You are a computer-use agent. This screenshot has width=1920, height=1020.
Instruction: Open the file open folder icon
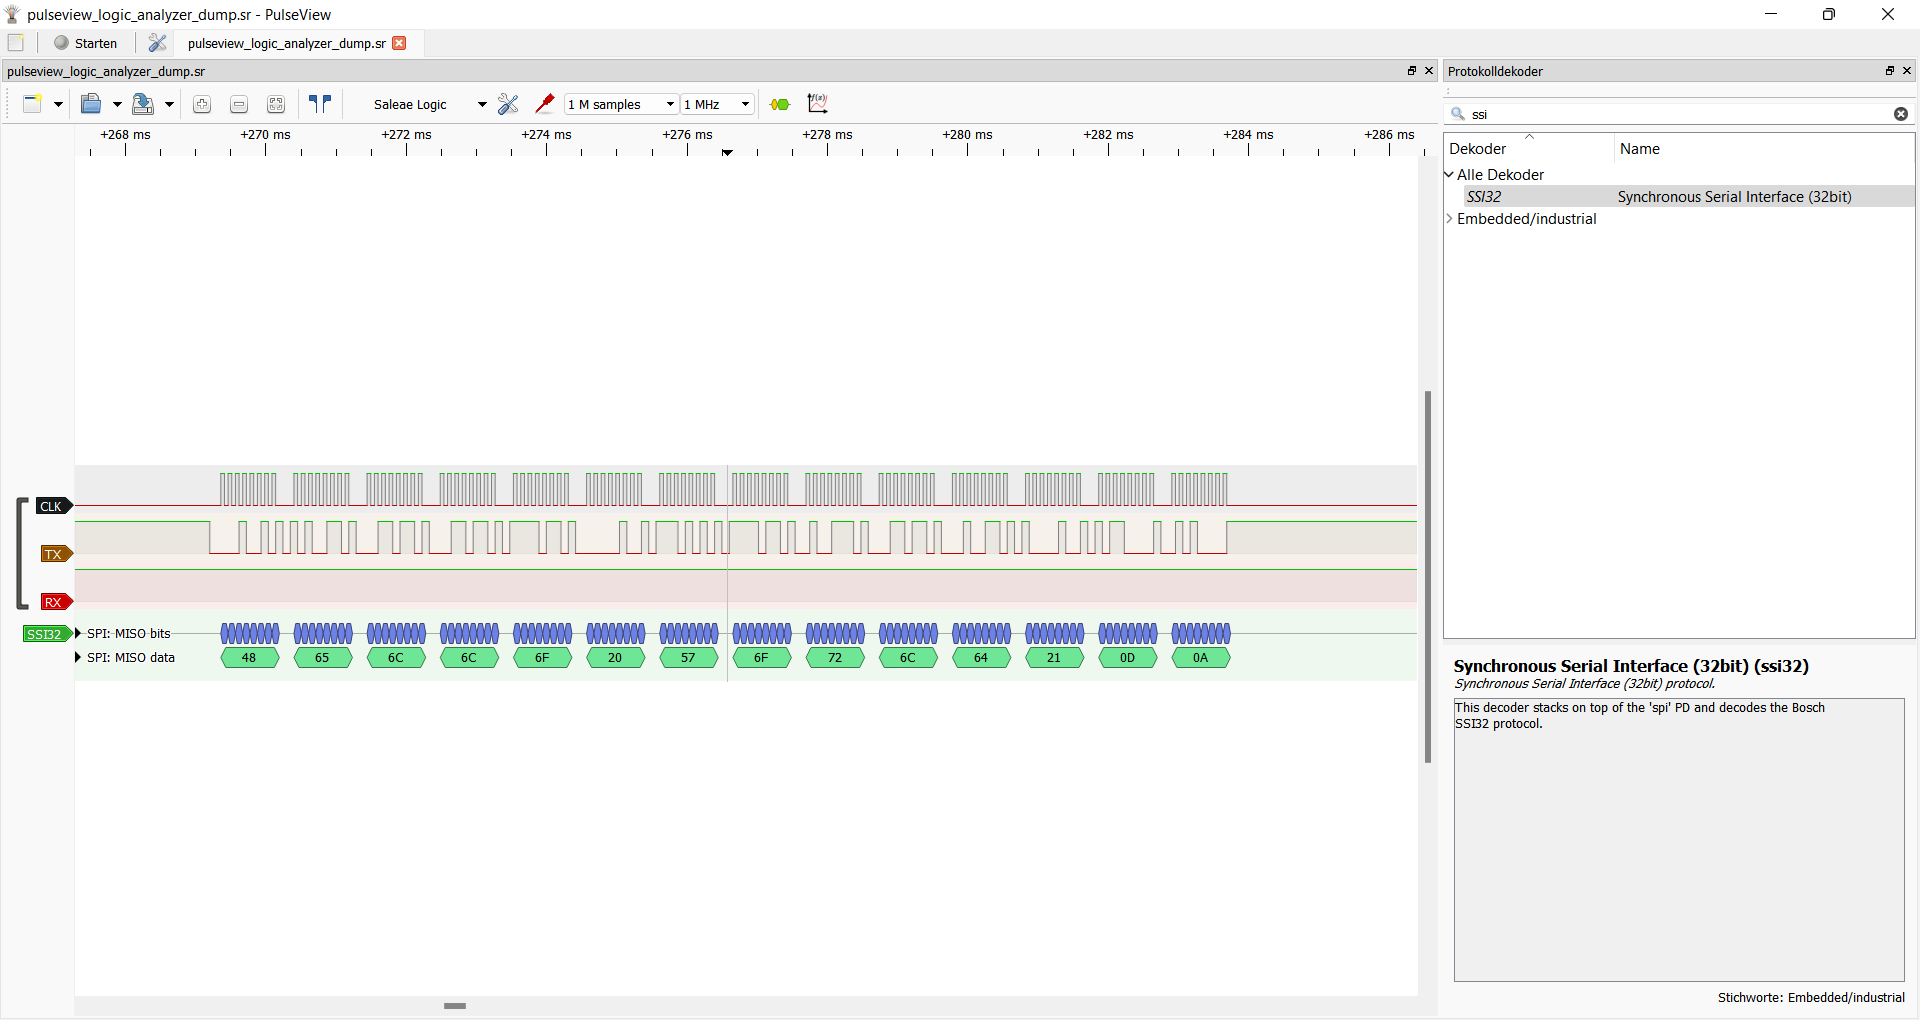point(91,104)
